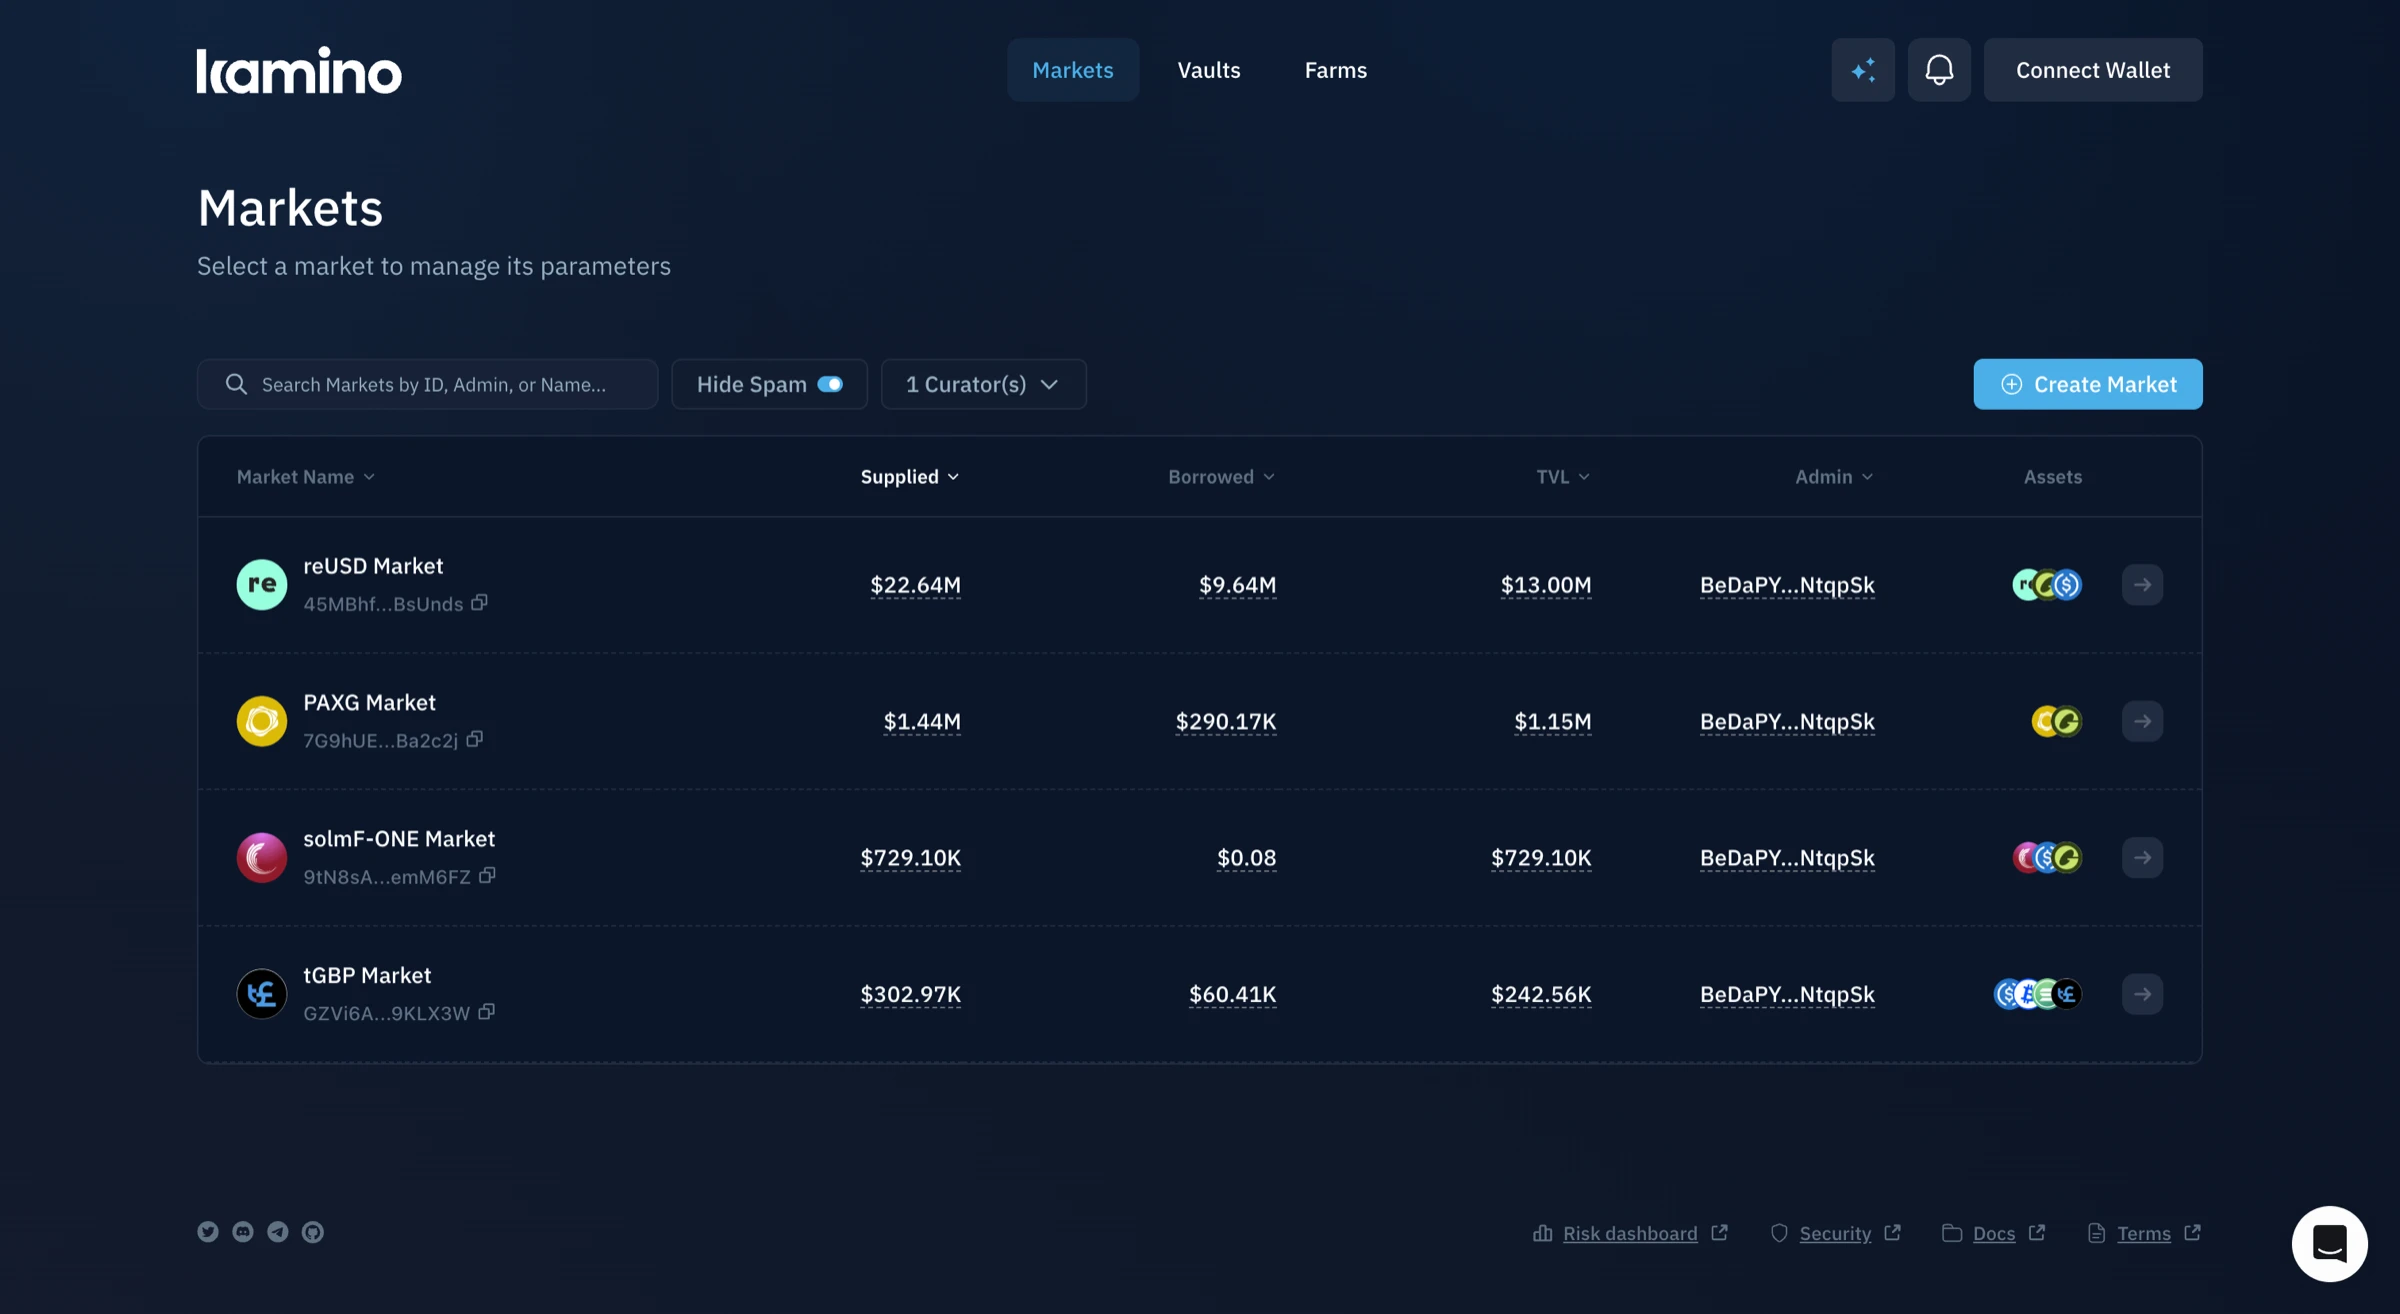The height and width of the screenshot is (1314, 2400).
Task: Copy the PAXG Market address 7G9hUE...Ba2c2j
Action: click(x=475, y=739)
